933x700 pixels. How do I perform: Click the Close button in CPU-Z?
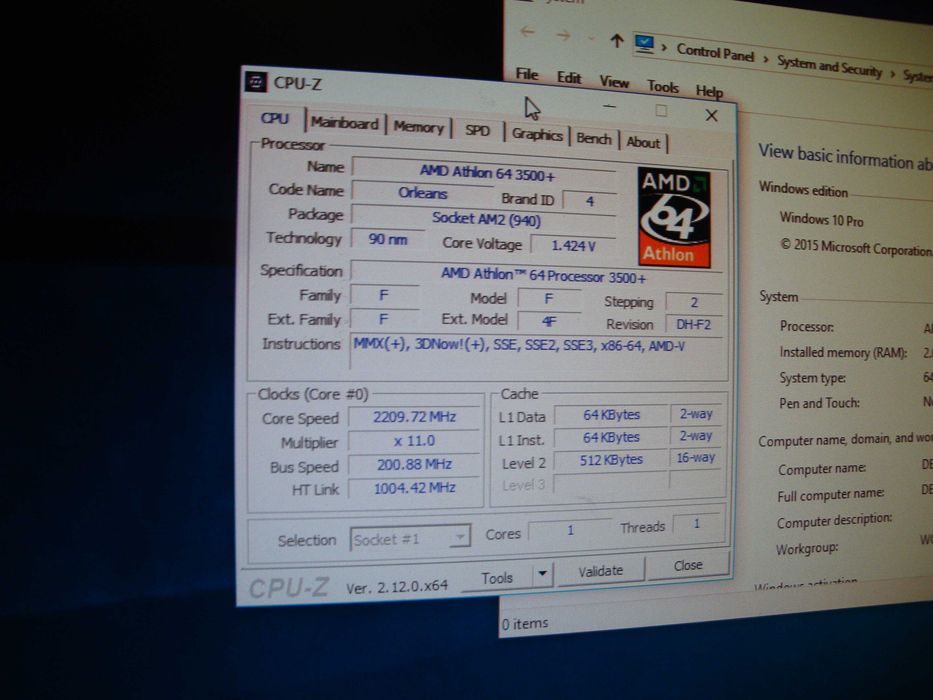click(688, 565)
